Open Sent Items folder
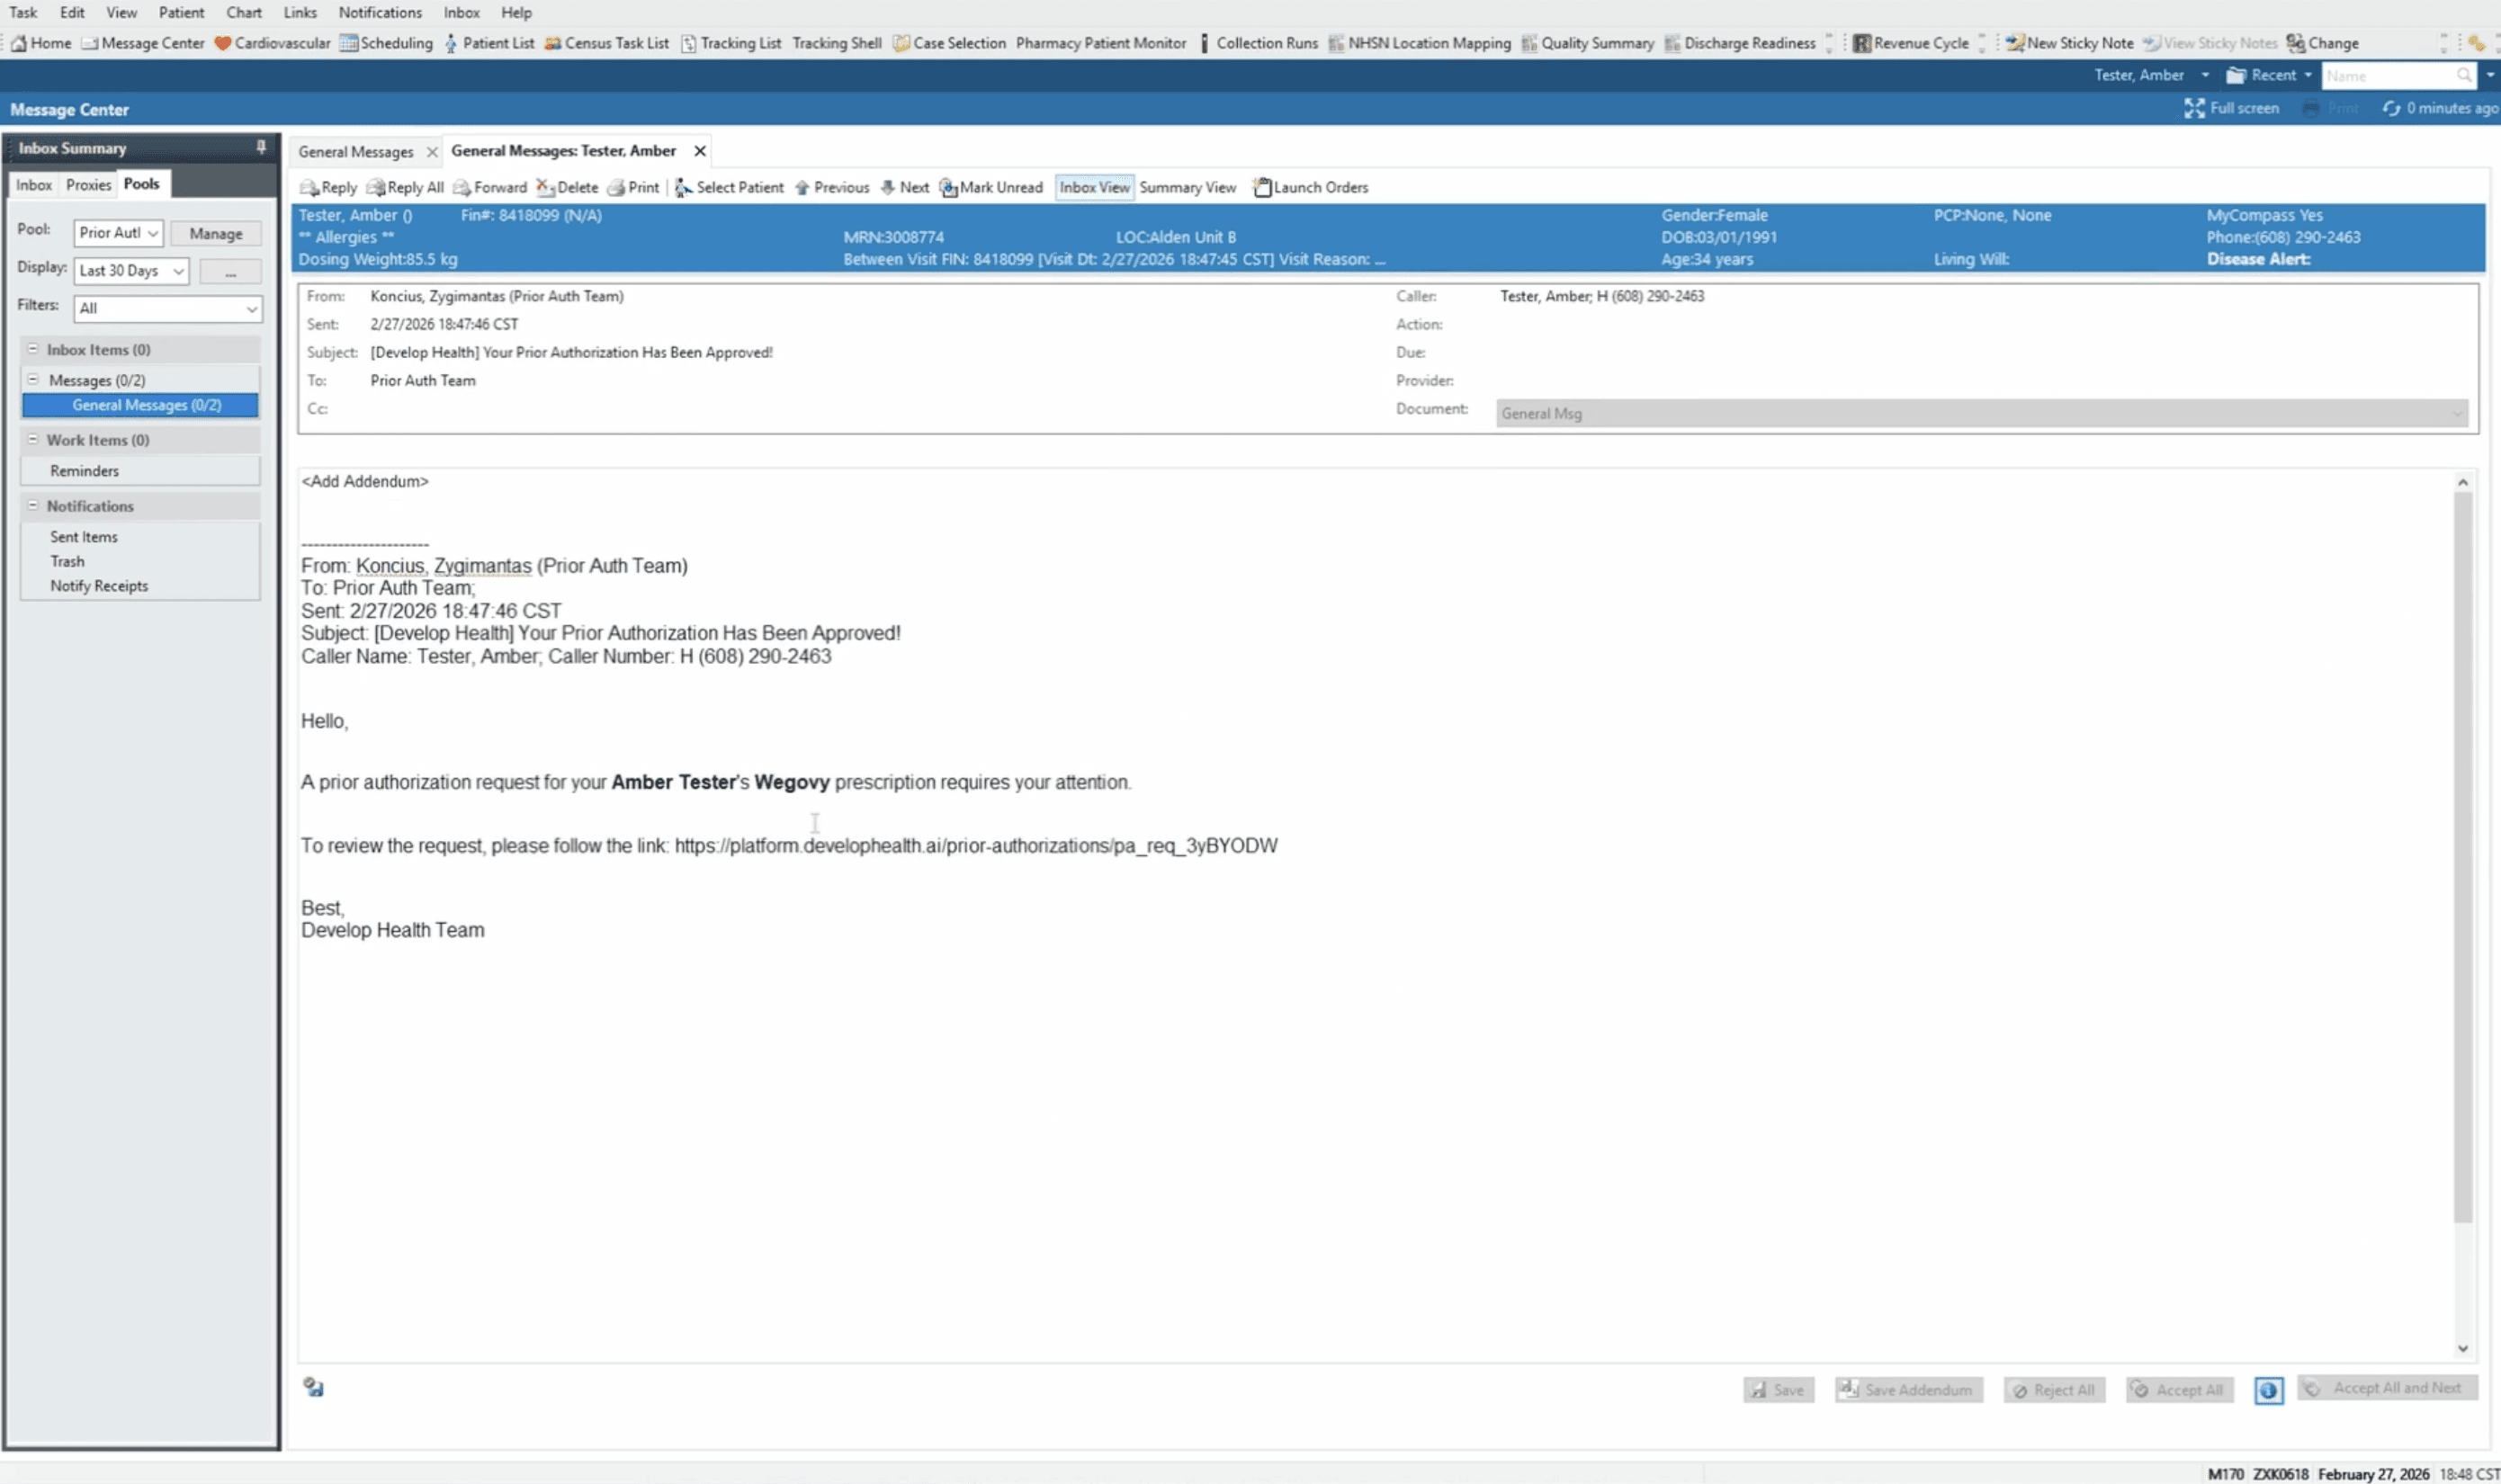 (x=84, y=537)
